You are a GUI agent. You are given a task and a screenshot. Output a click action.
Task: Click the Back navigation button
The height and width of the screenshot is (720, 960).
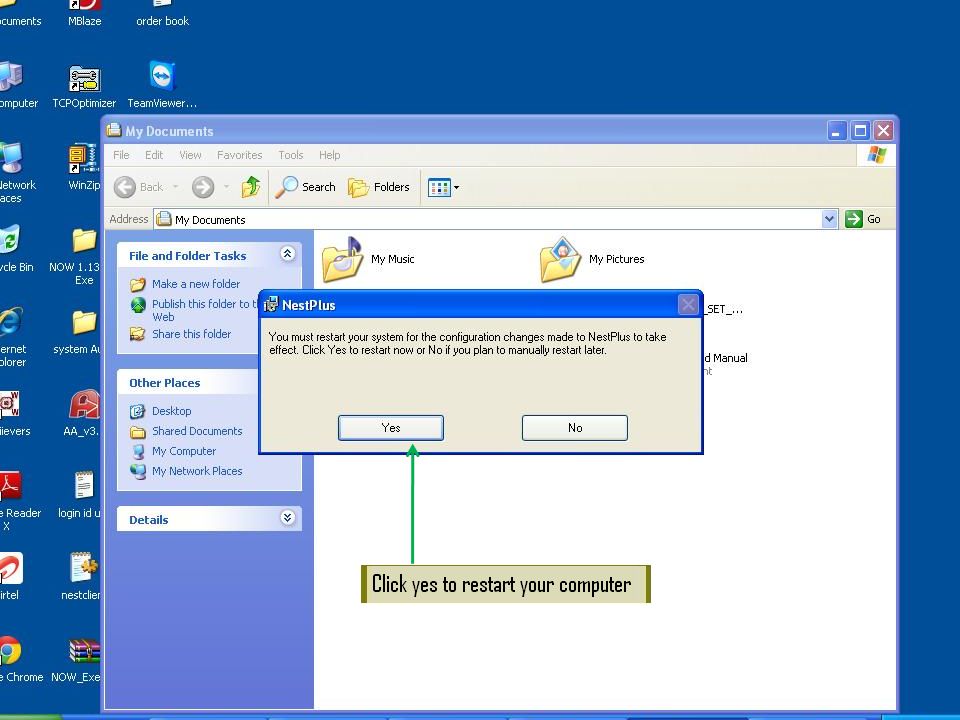tap(139, 187)
